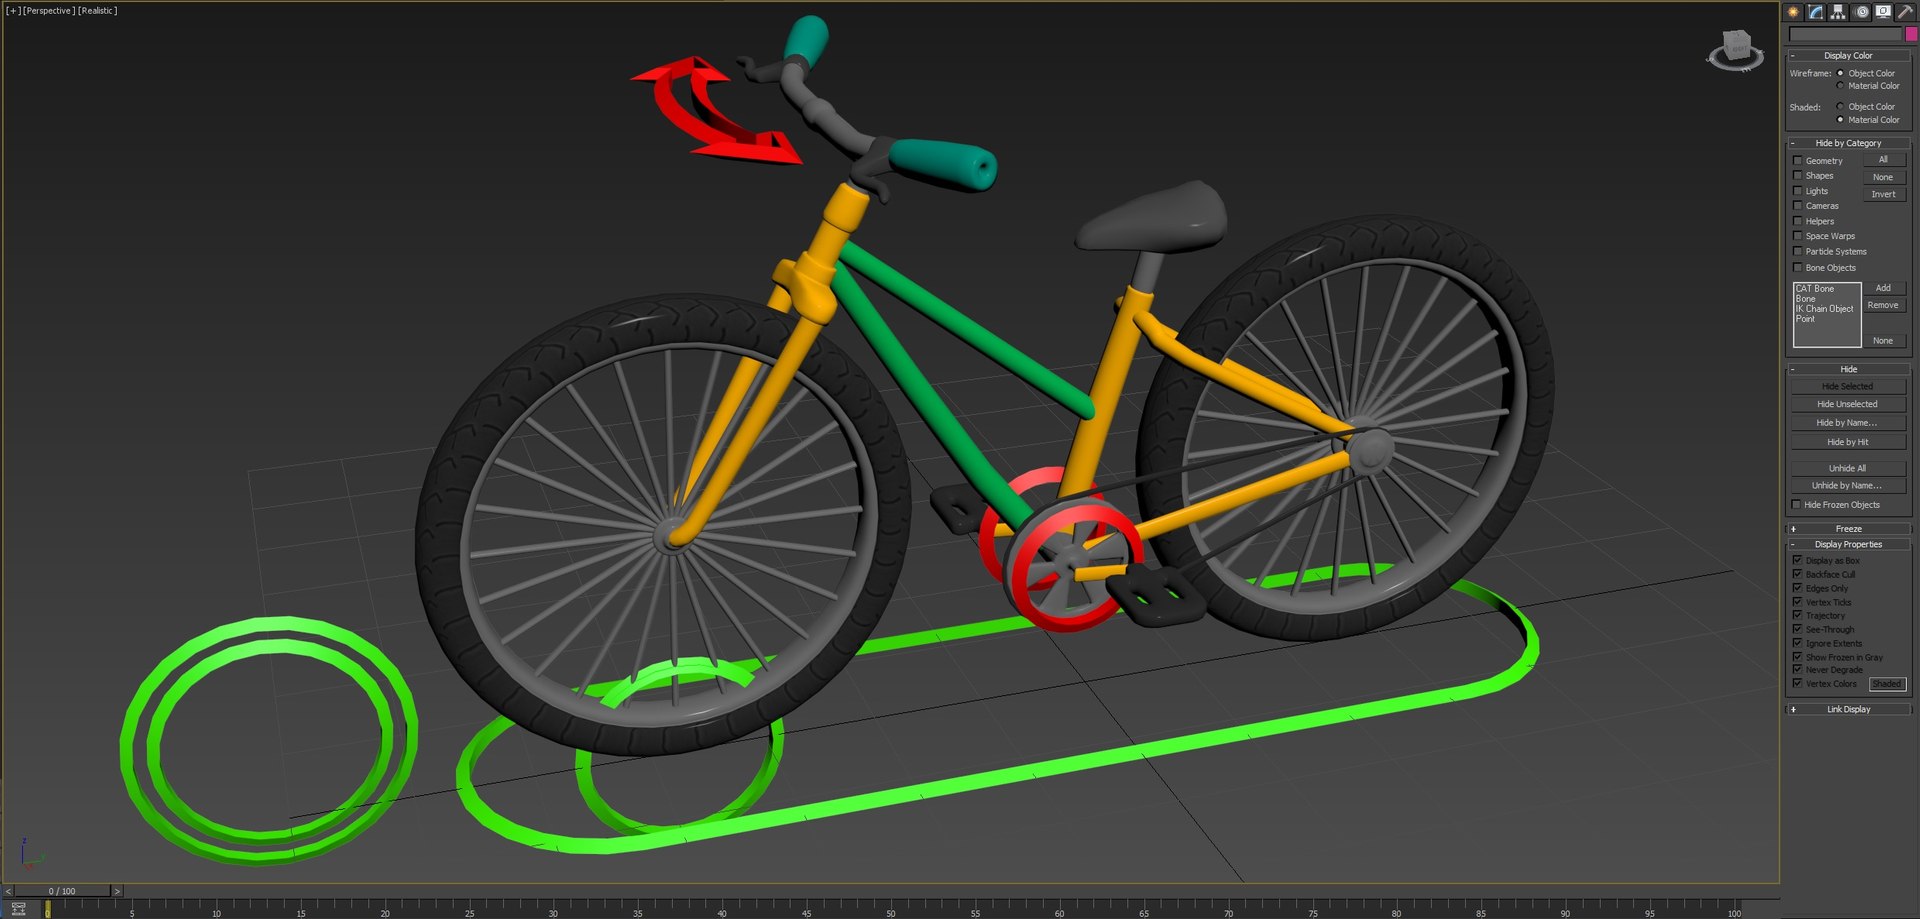1920x919 pixels.
Task: Collapse the Hide rollout
Action: point(1848,369)
